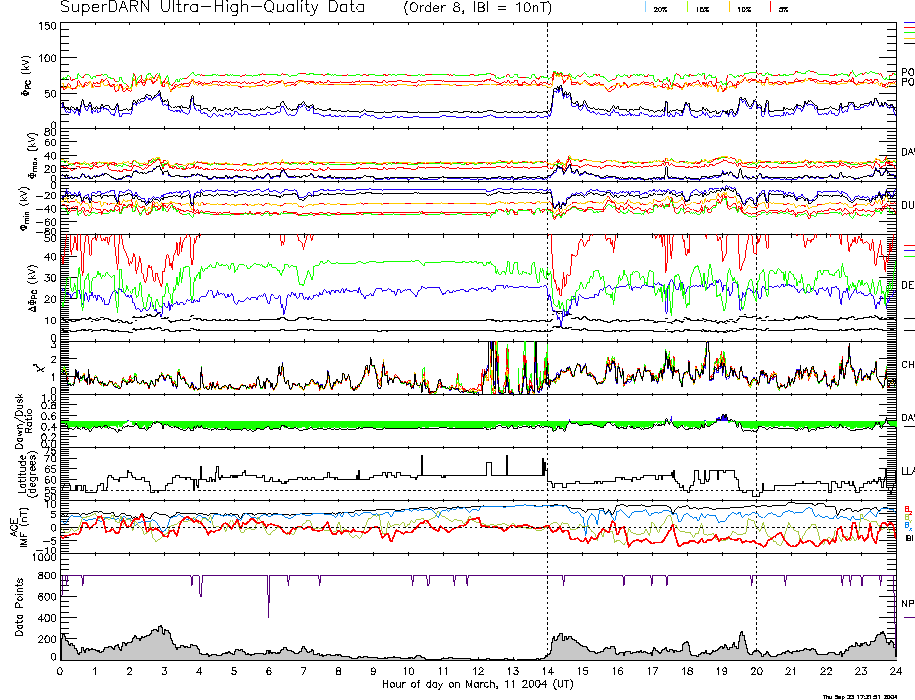Click the green 15% legend line

[688, 8]
